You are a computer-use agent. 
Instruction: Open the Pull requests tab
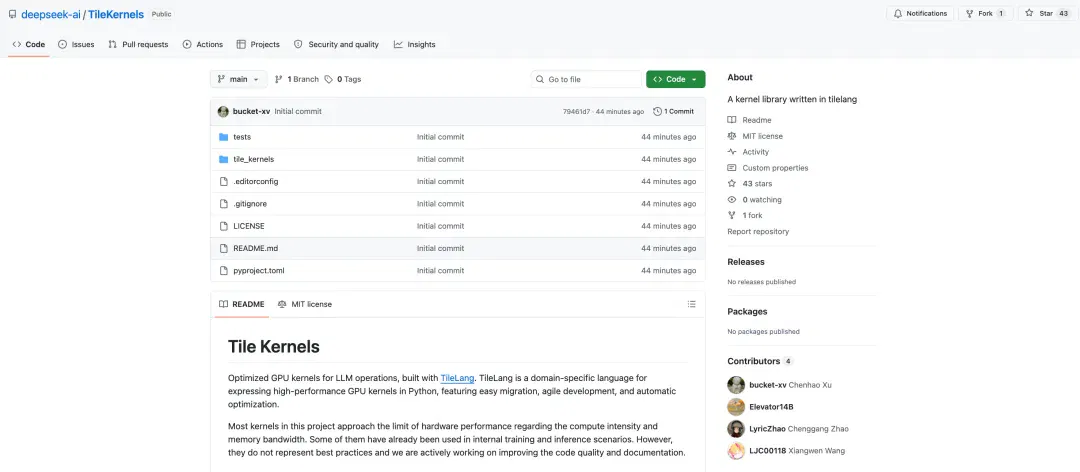(x=138, y=44)
